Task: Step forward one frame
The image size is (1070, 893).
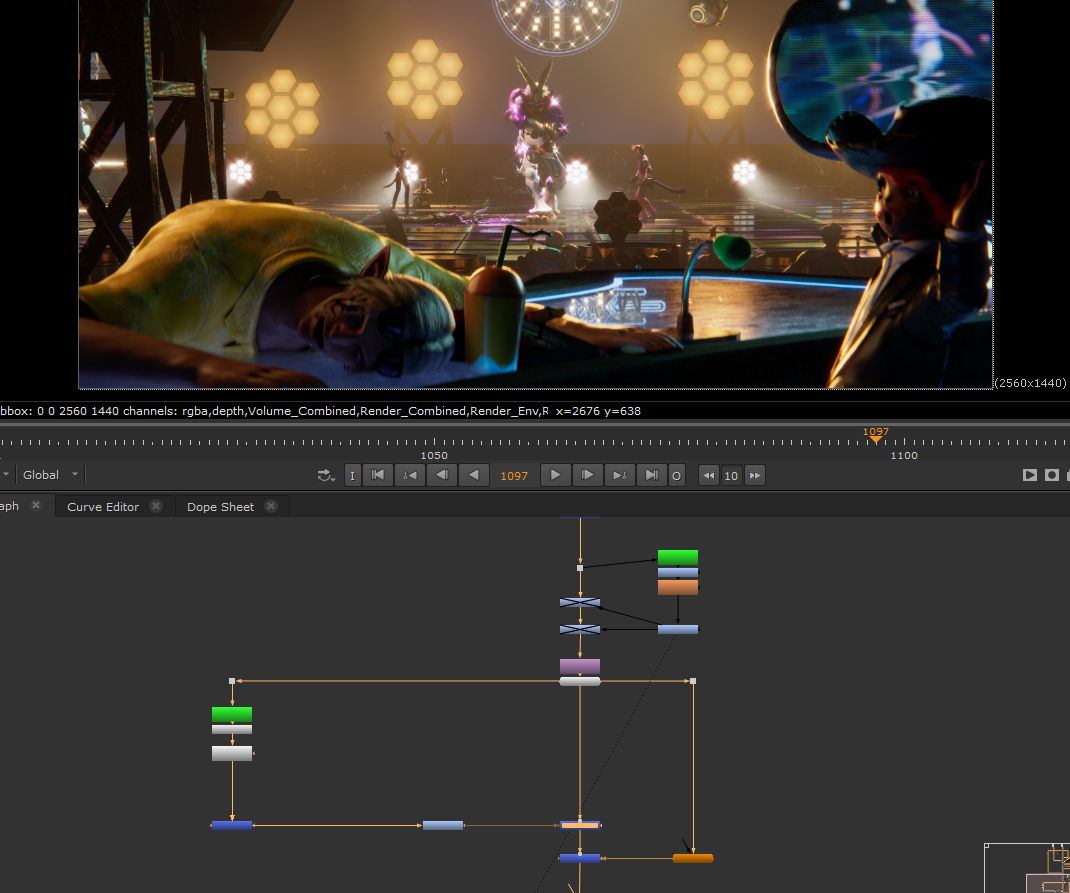Action: (588, 475)
